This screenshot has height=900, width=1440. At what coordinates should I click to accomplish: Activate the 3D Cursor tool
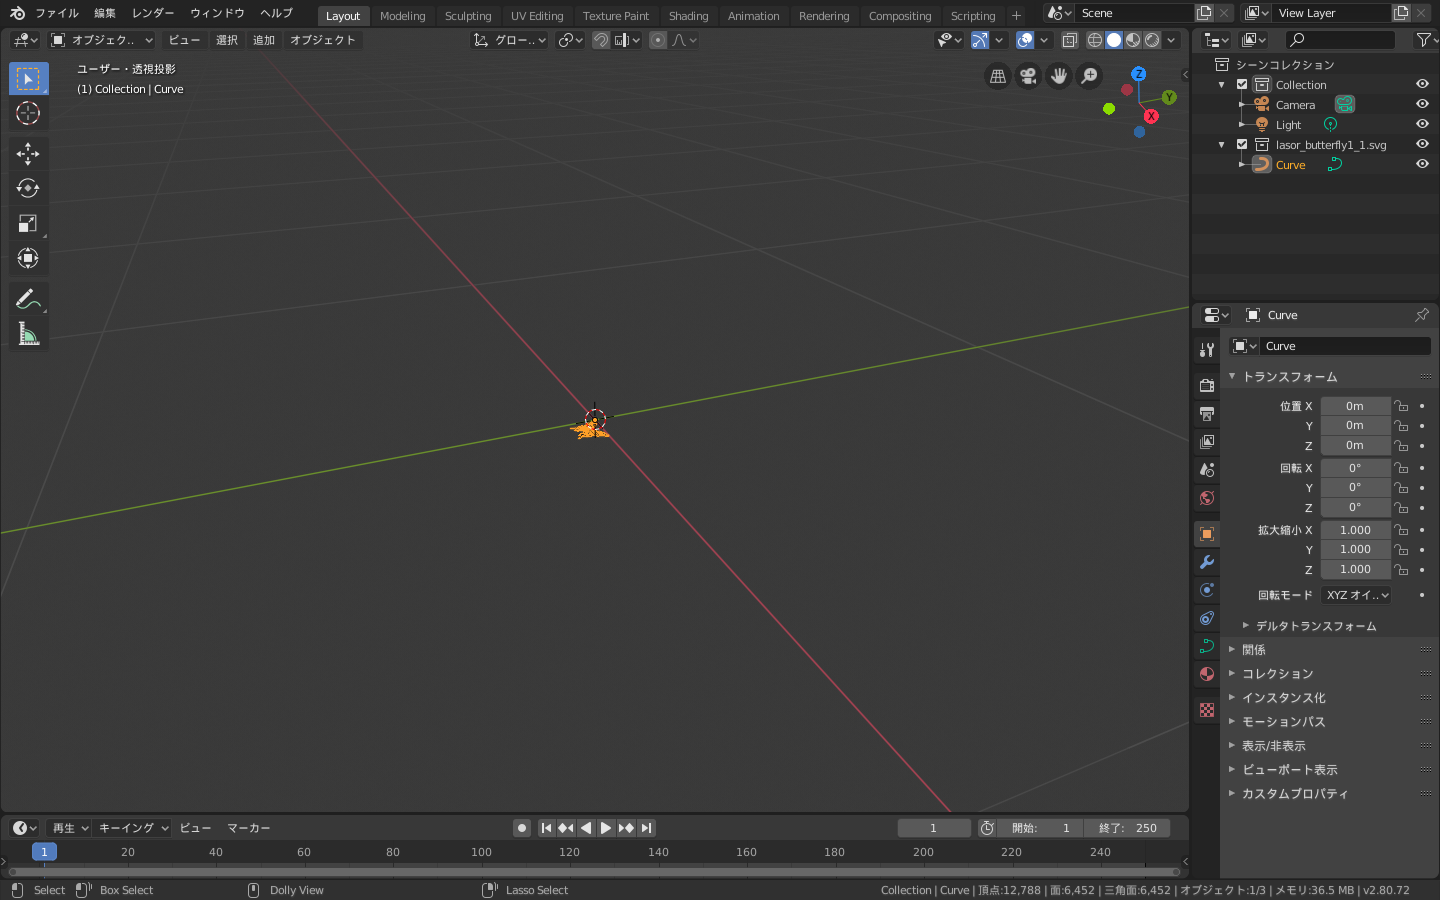28,113
